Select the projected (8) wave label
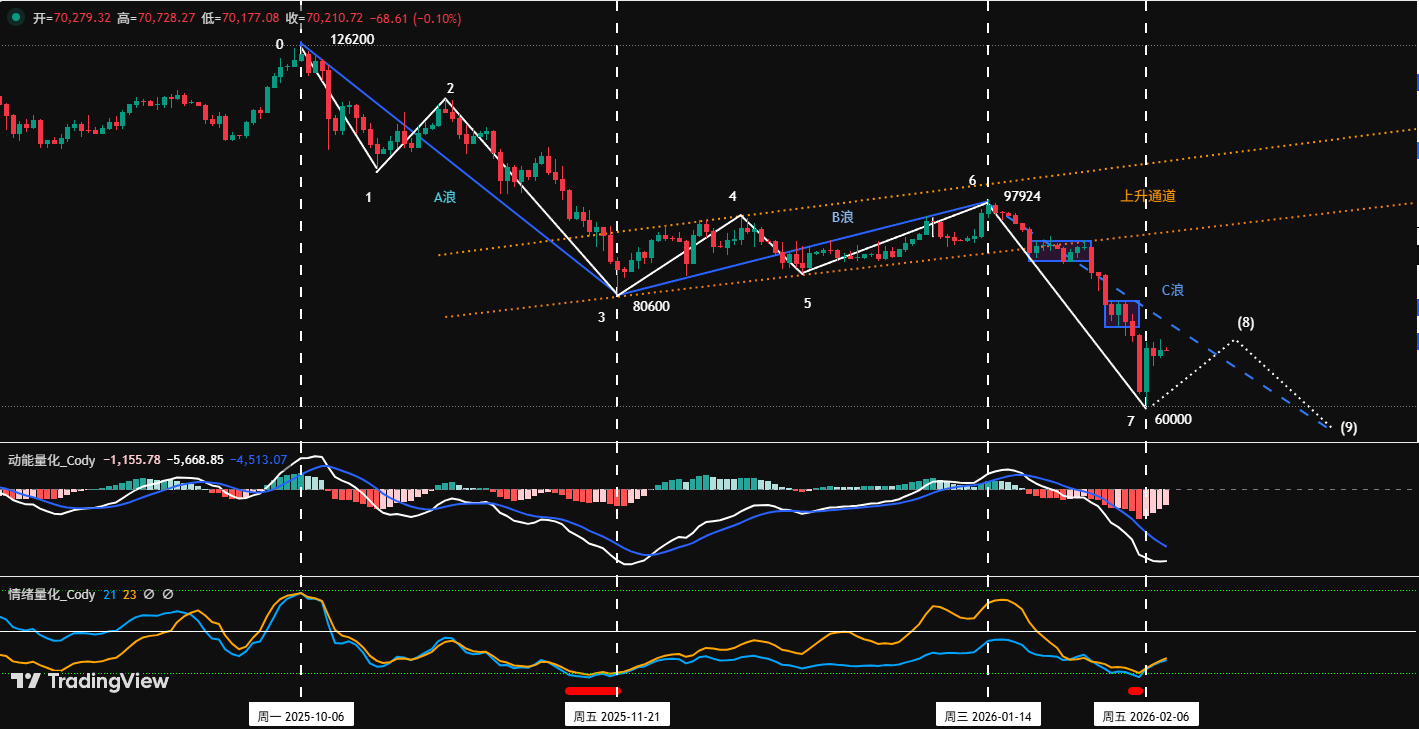This screenshot has height=729, width=1419. point(1245,322)
